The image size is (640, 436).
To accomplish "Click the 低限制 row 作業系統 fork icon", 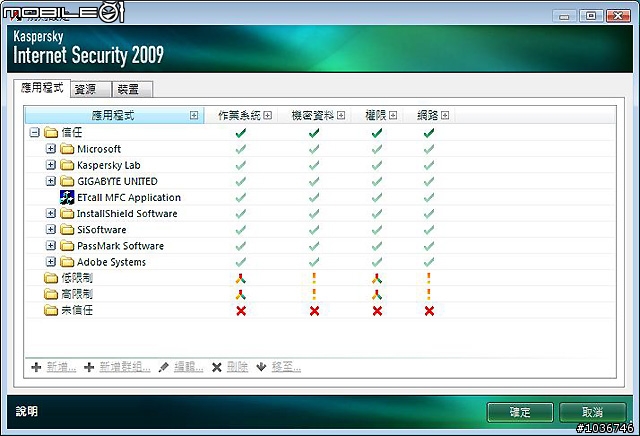I will point(241,278).
